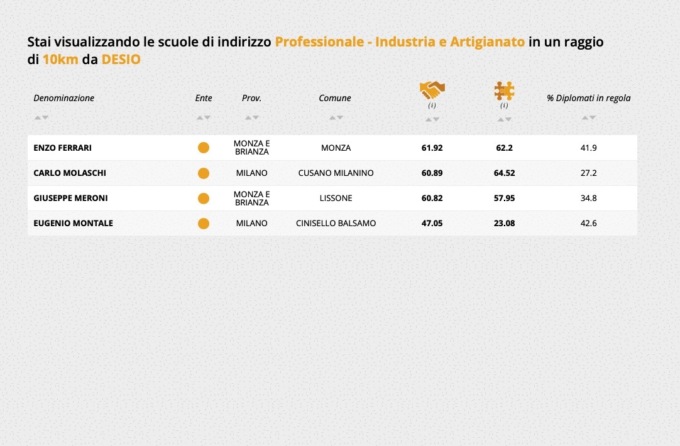680x446 pixels.
Task: Click the 34.8 diplomati percentage
Action: pyautogui.click(x=588, y=198)
